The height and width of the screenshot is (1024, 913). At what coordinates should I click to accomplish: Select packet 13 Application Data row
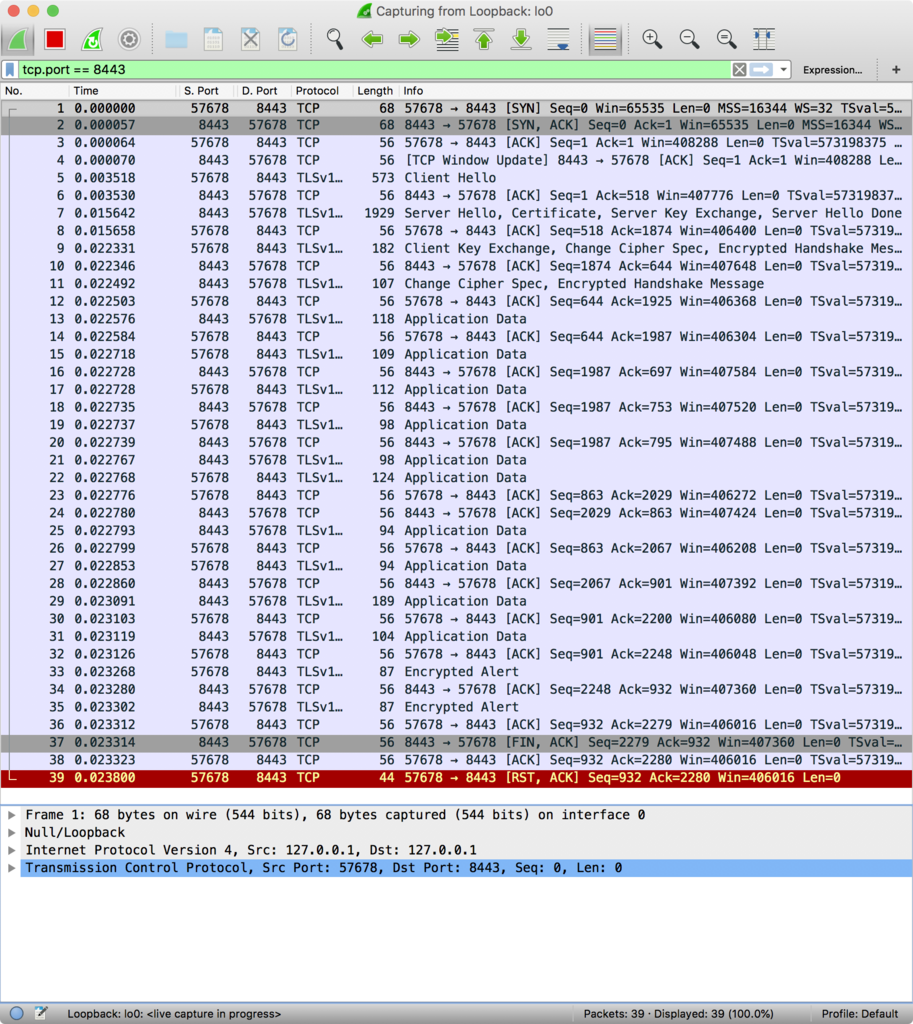(456, 319)
